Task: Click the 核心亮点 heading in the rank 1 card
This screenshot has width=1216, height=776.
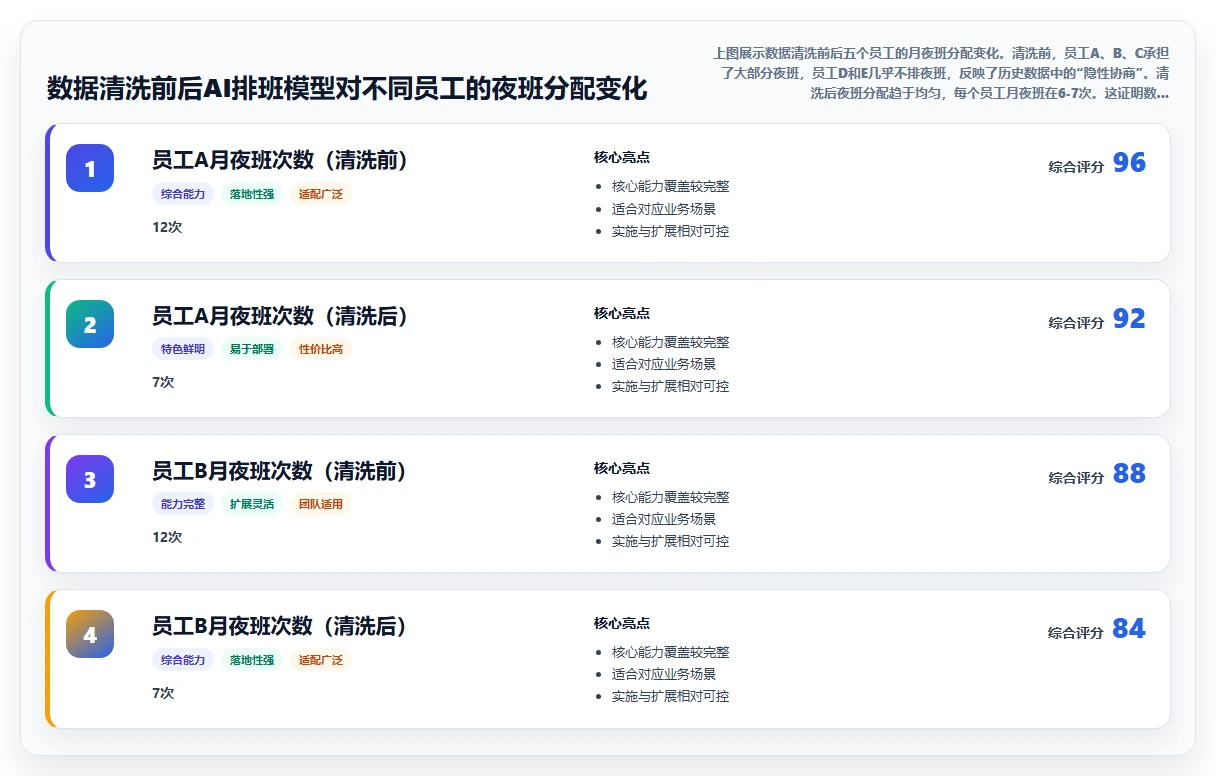Action: pos(622,157)
